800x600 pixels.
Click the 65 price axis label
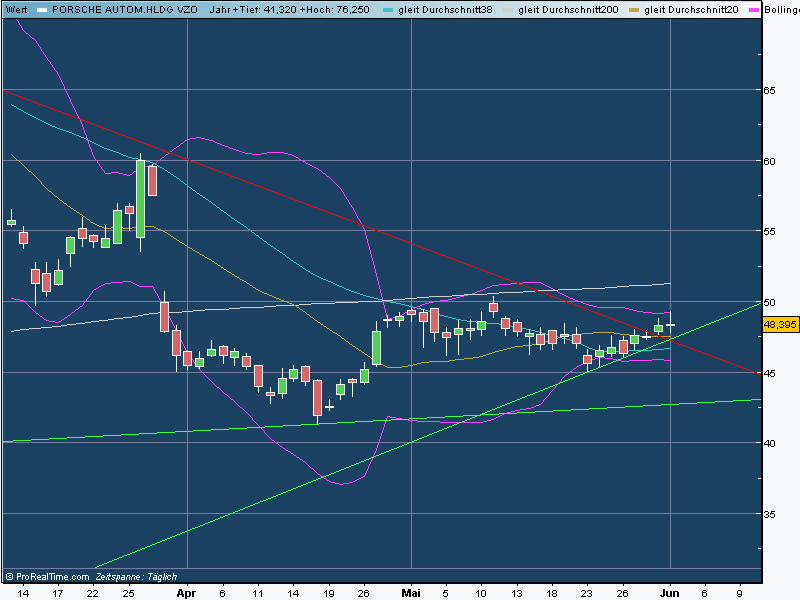pyautogui.click(x=769, y=90)
